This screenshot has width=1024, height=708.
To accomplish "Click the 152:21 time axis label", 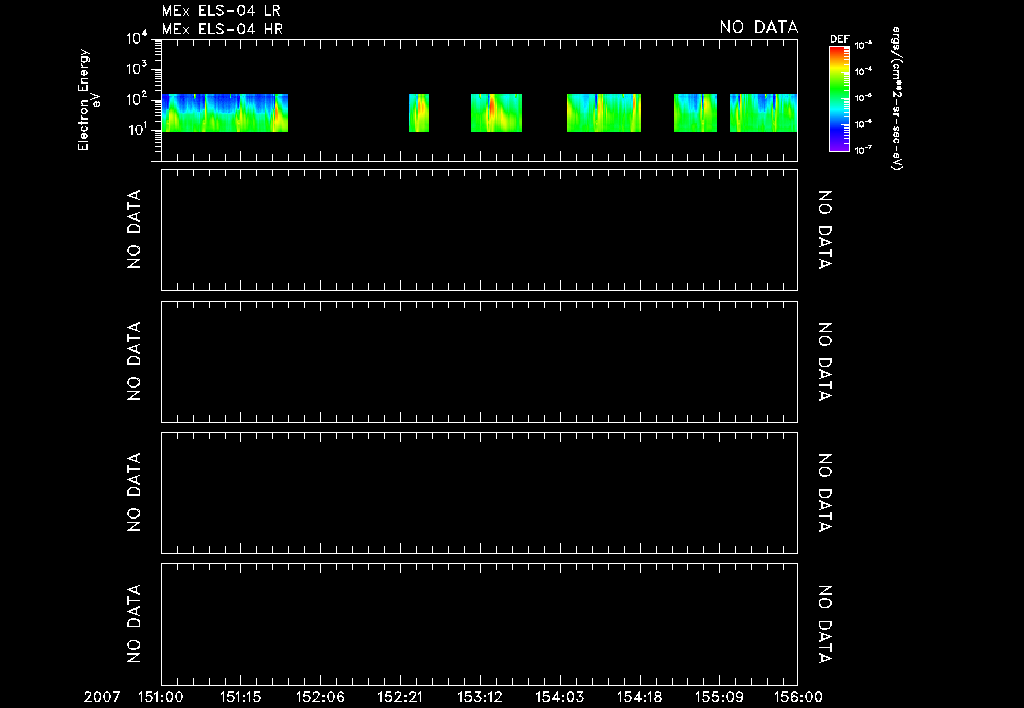I will (400, 697).
